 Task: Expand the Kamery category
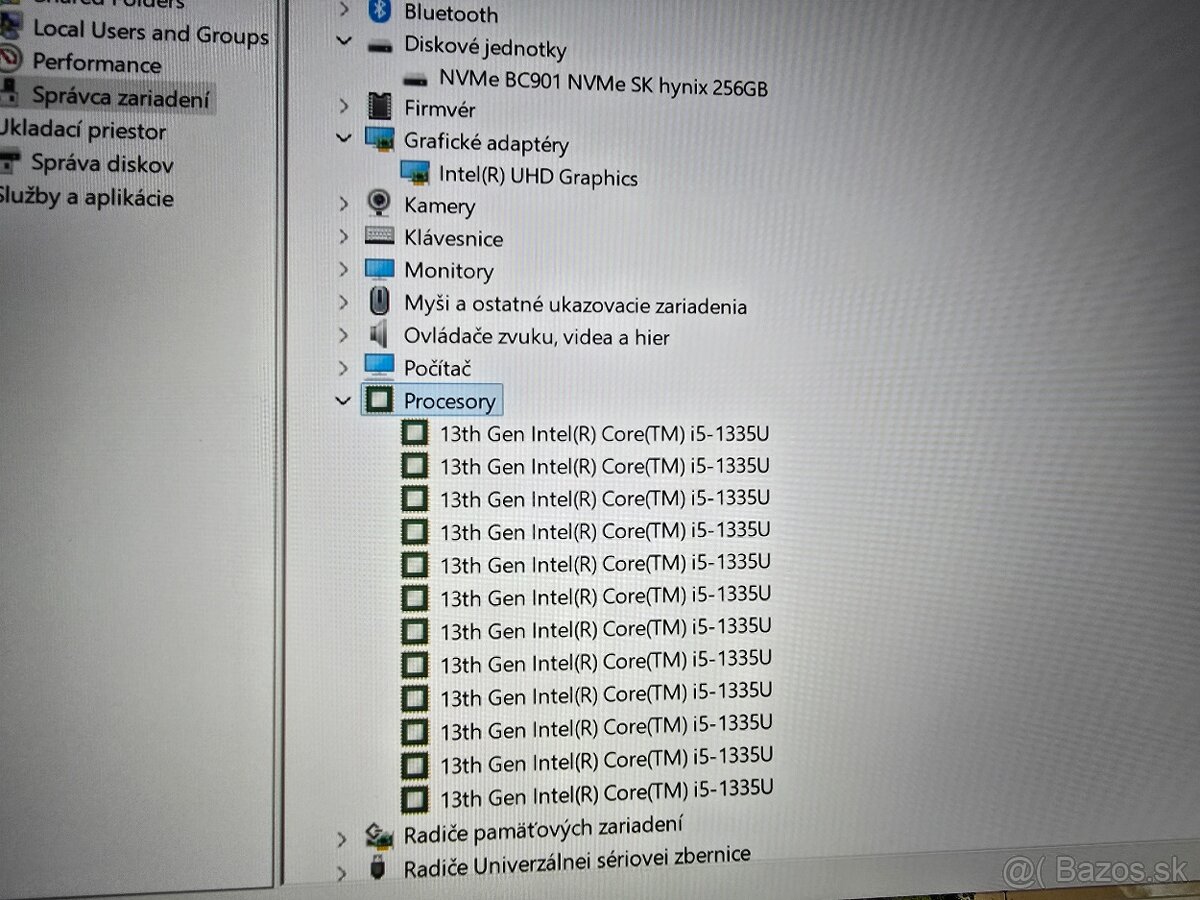click(343, 203)
